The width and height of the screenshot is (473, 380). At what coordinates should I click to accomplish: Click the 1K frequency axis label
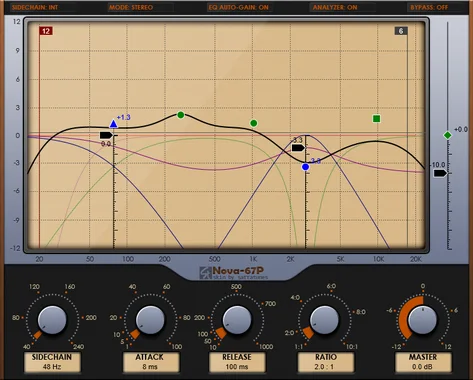[x=253, y=259]
